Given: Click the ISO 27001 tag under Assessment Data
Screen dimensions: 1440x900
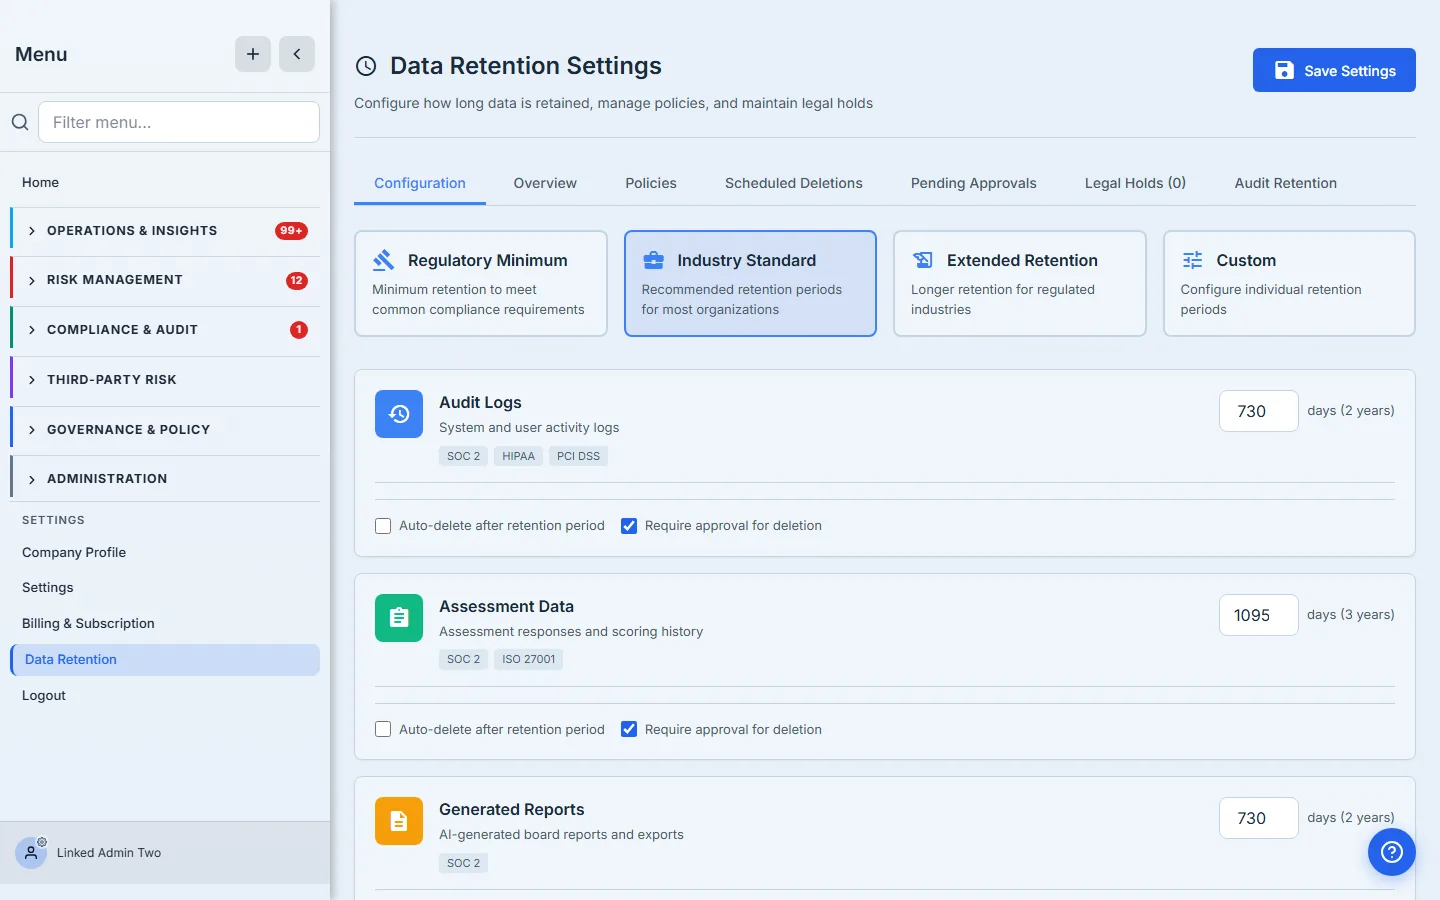Looking at the screenshot, I should 528,660.
